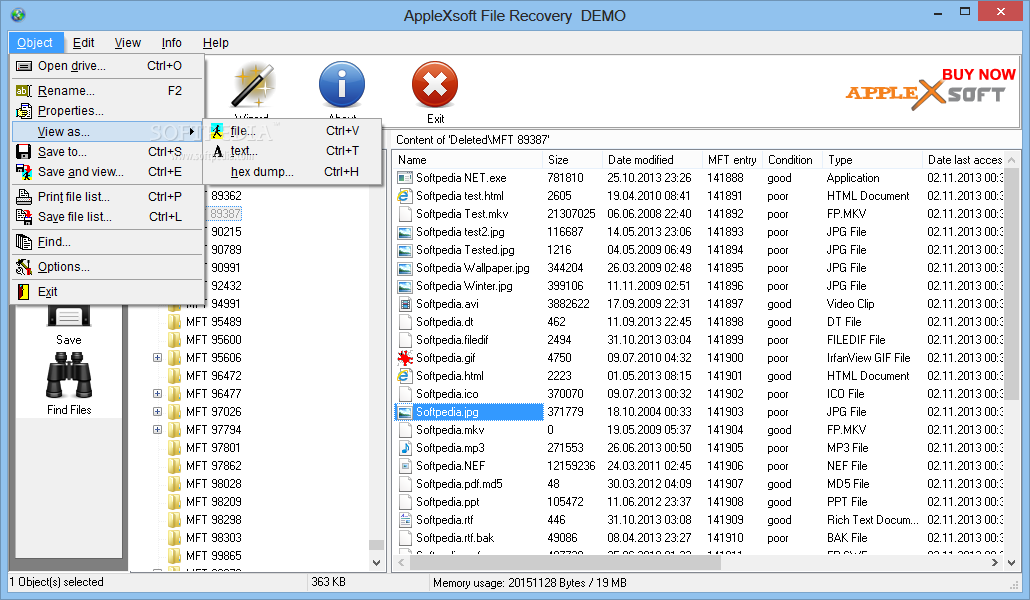Viewport: 1030px width, 600px height.
Task: Click the file list scroll right arrow
Action: point(995,563)
